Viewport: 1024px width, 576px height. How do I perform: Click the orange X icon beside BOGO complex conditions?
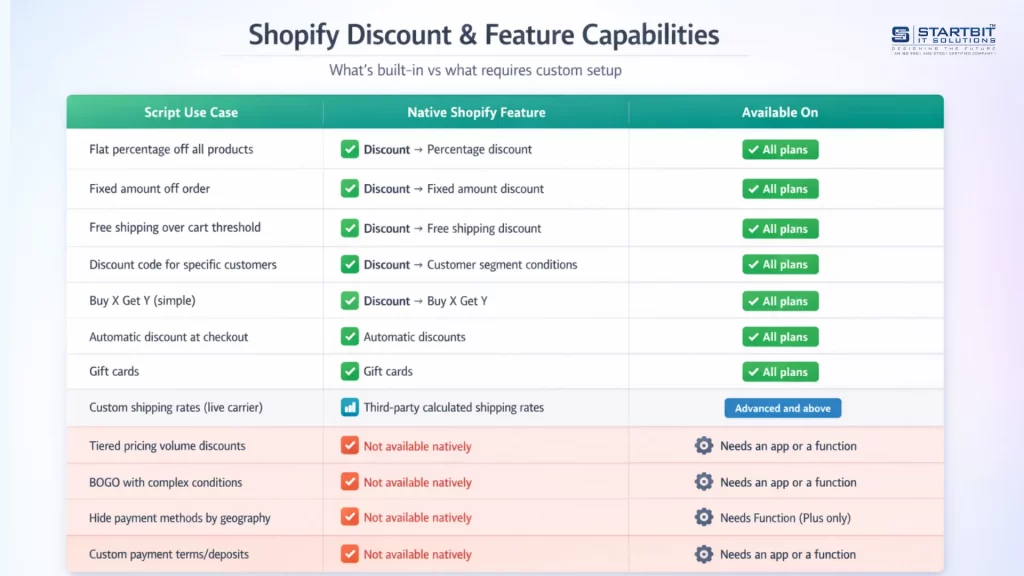point(349,482)
